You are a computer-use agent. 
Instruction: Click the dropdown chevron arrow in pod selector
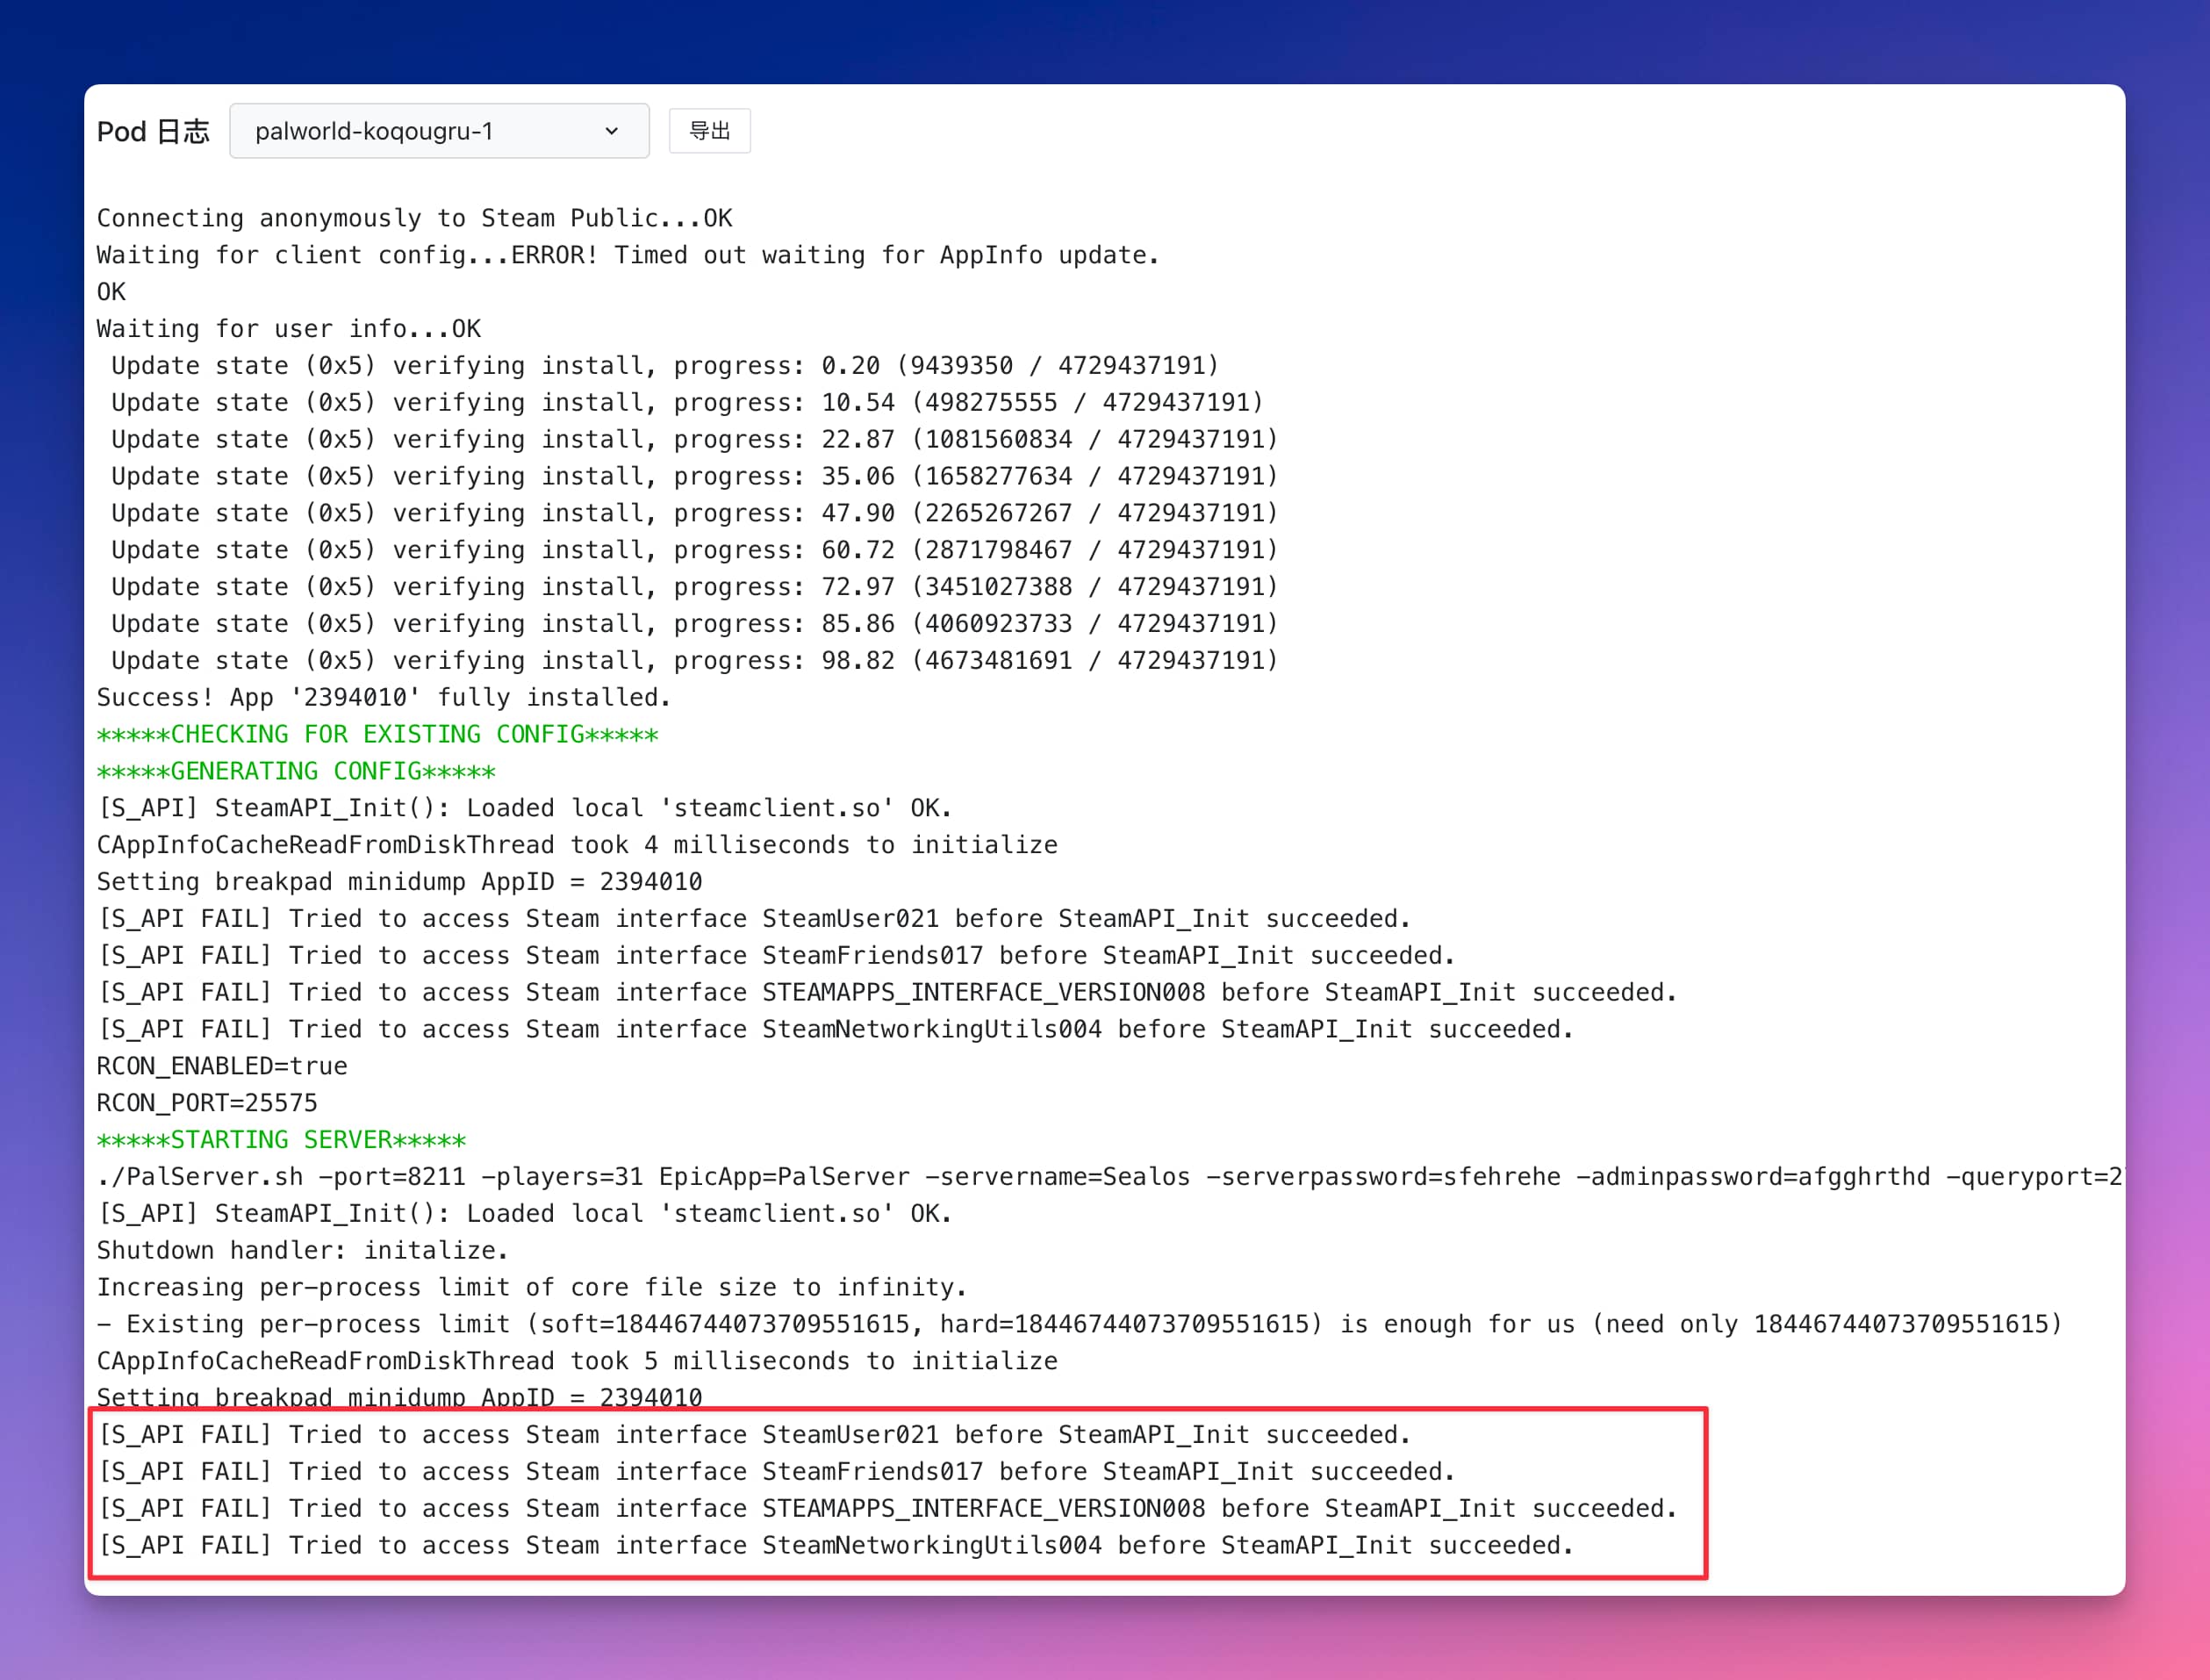click(611, 131)
